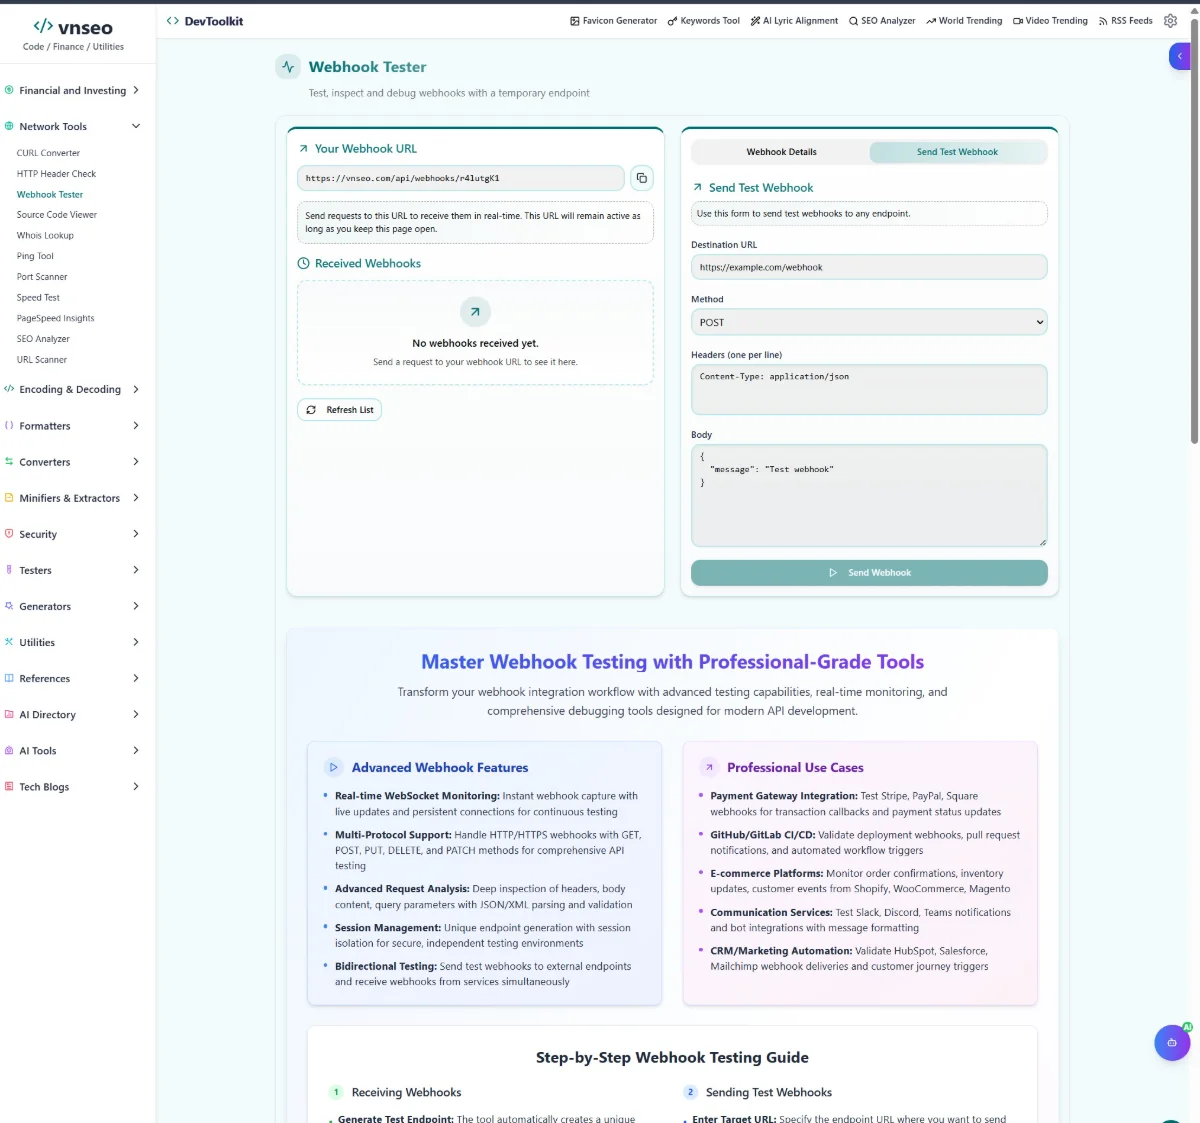The width and height of the screenshot is (1200, 1123).
Task: Open the Keywords Tool from top bar
Action: click(703, 20)
